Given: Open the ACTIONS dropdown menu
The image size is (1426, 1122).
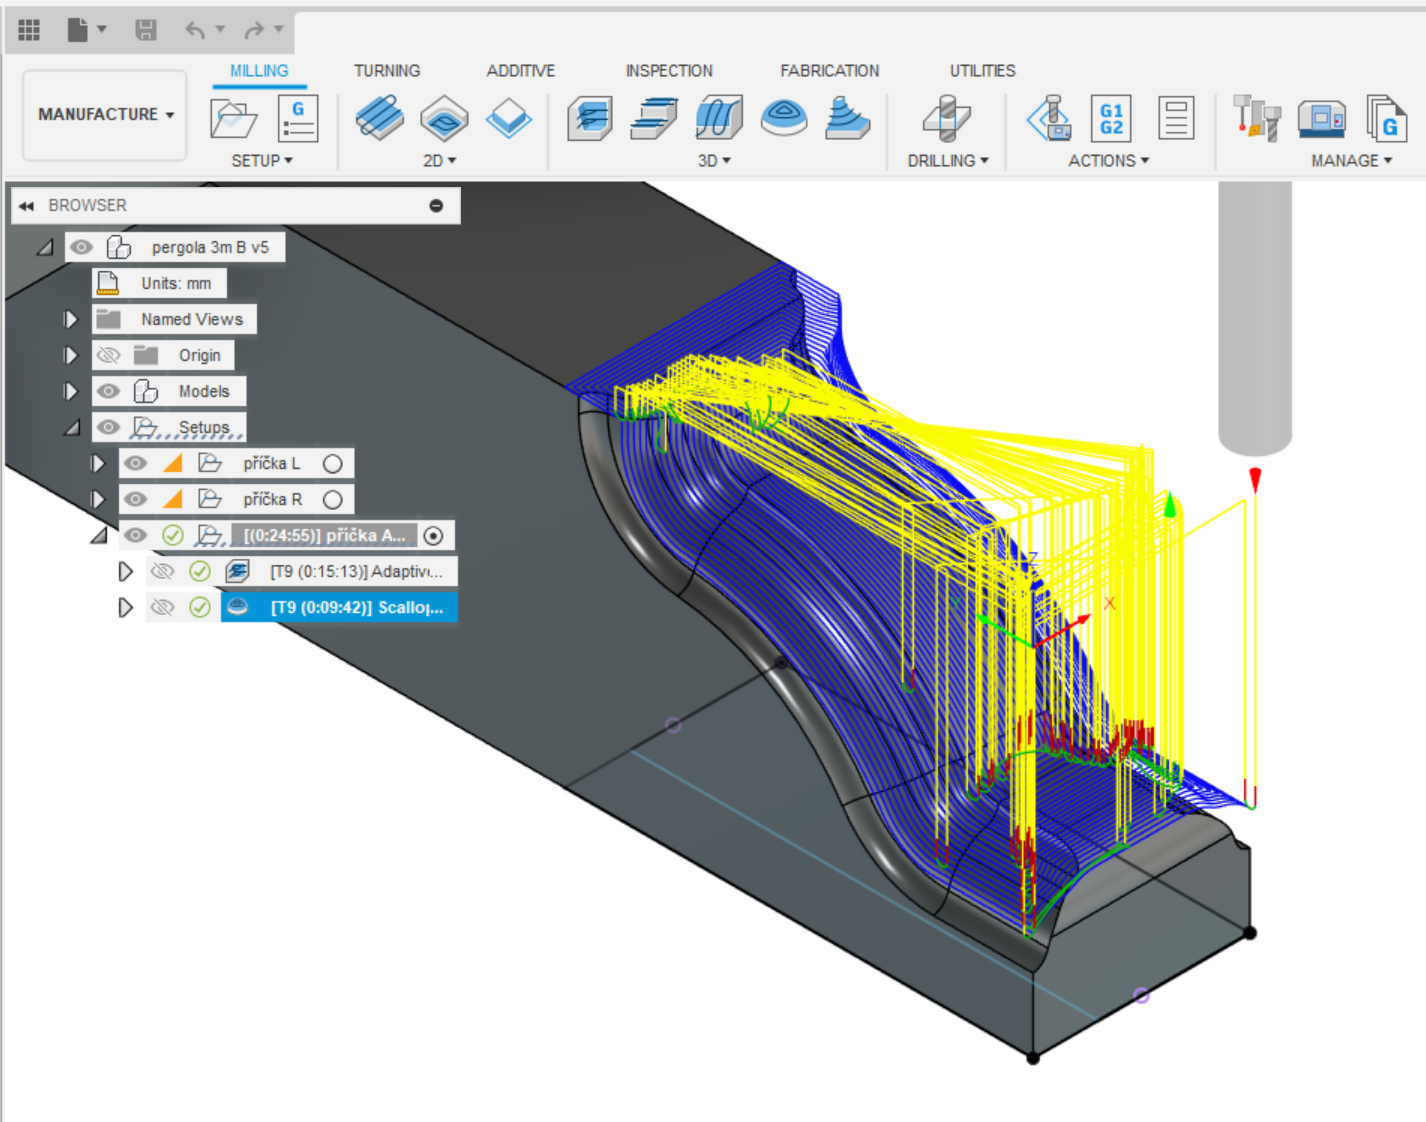Looking at the screenshot, I should click(1108, 161).
